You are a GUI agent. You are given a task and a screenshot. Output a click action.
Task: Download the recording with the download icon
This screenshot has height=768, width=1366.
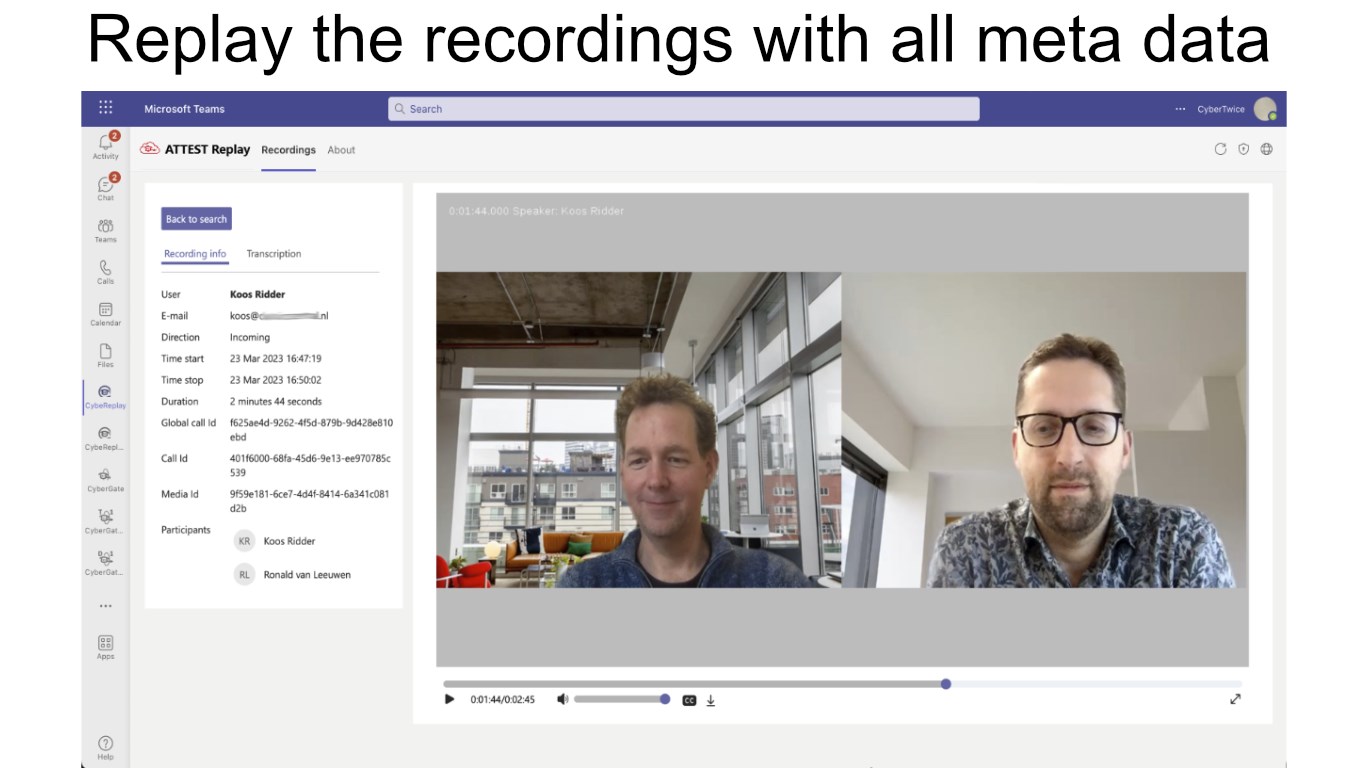[711, 700]
